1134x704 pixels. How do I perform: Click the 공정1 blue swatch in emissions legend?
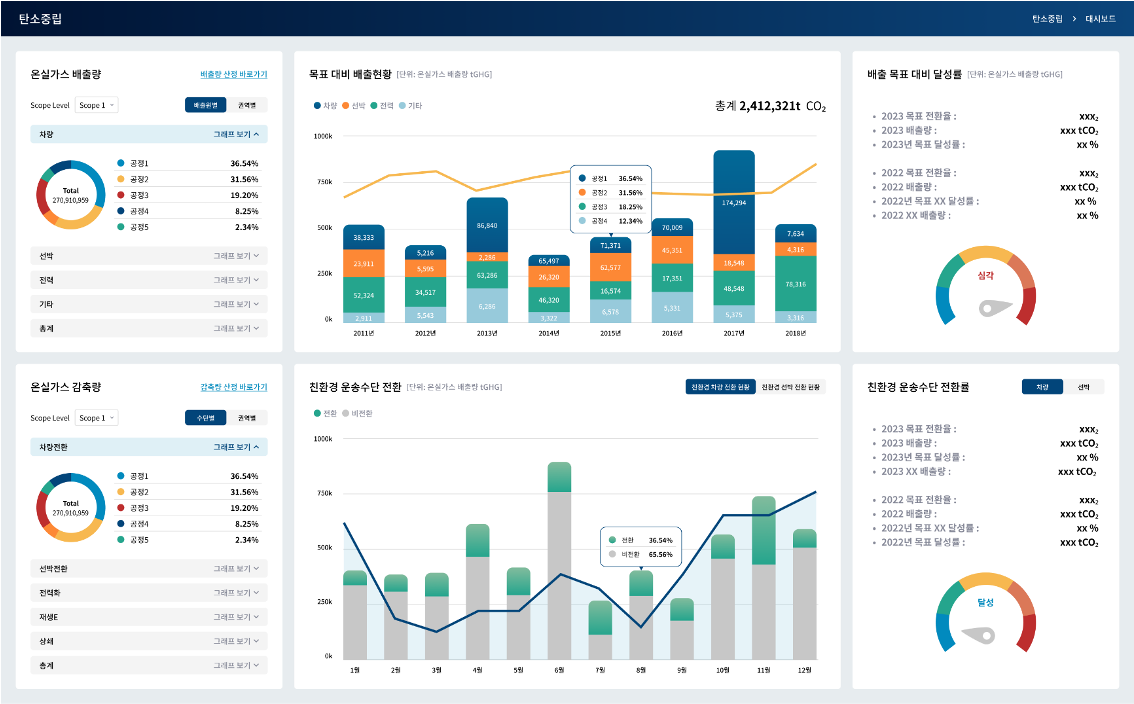click(x=121, y=163)
